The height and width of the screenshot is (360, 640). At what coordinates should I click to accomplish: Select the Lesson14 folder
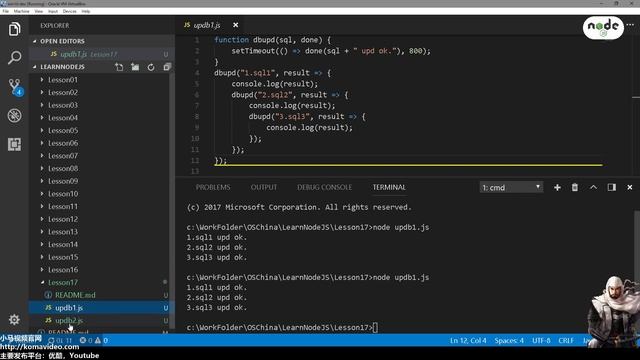click(x=100, y=244)
